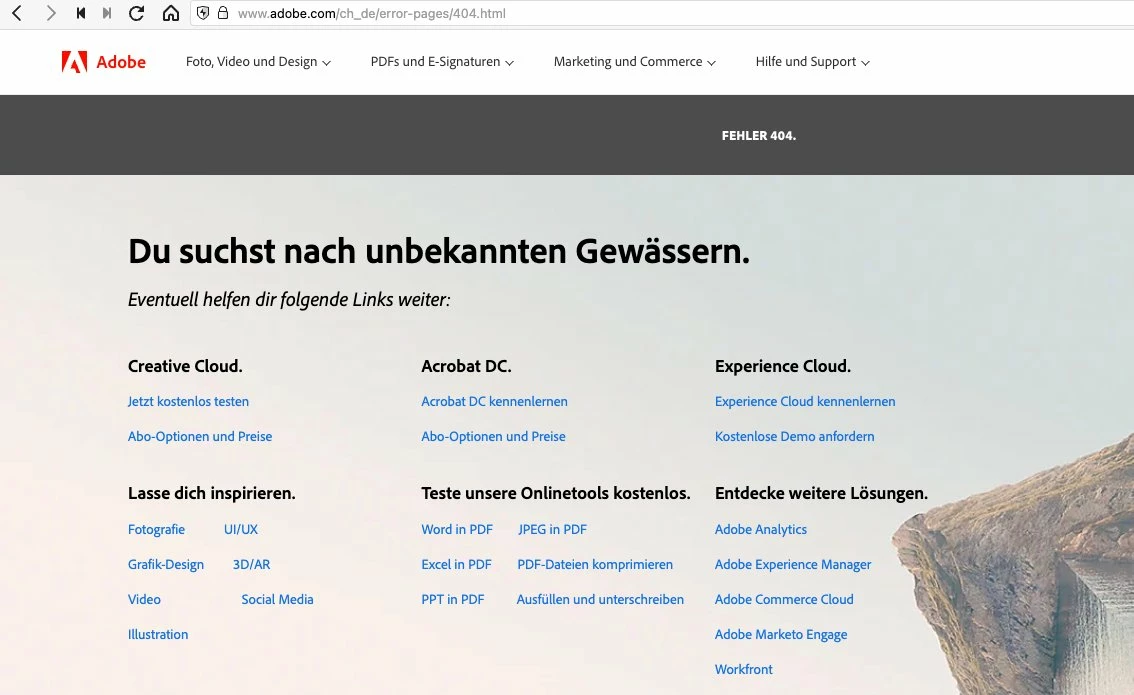Click the fast-forward (skip to end) icon
1134x695 pixels.
pos(107,13)
